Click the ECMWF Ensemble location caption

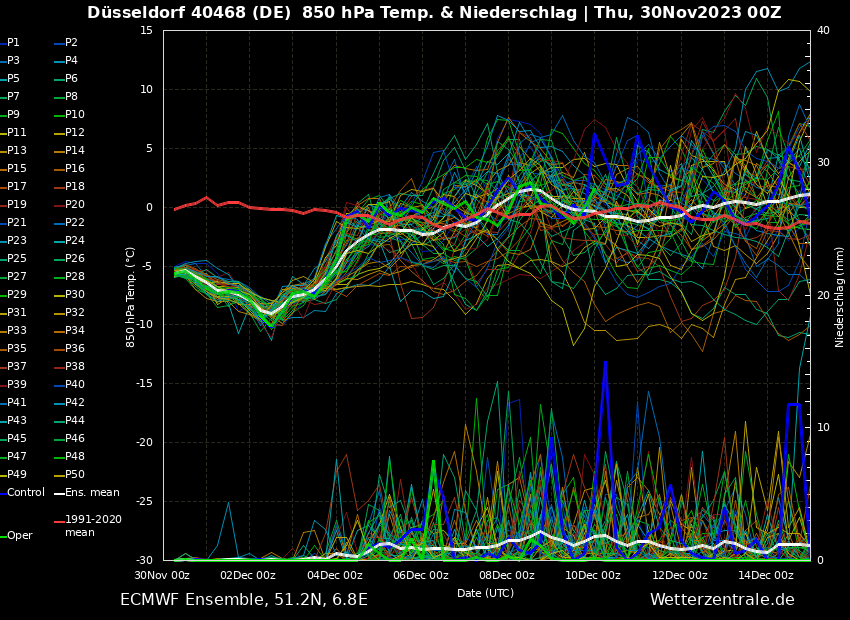coord(244,600)
